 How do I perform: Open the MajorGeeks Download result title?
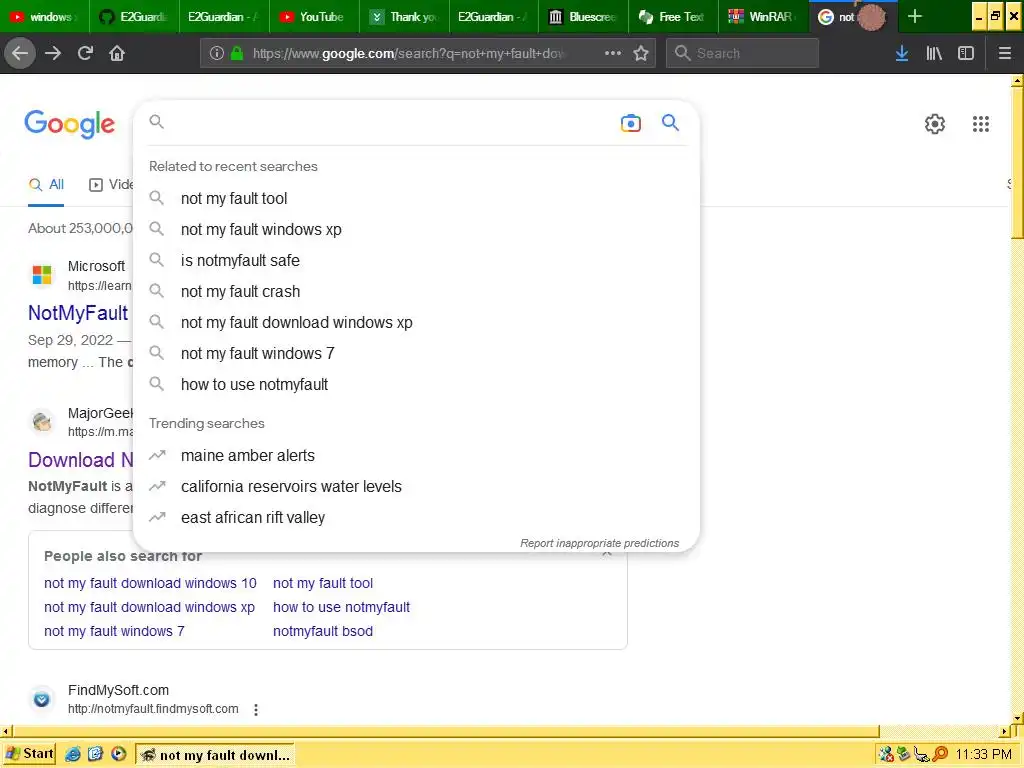coord(80,460)
